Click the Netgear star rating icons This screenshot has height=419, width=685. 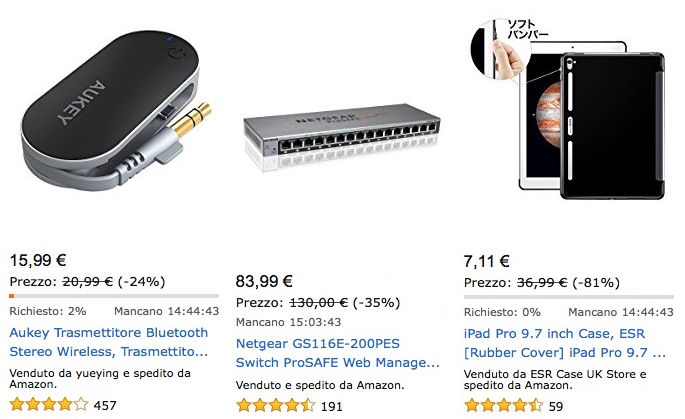tap(276, 405)
